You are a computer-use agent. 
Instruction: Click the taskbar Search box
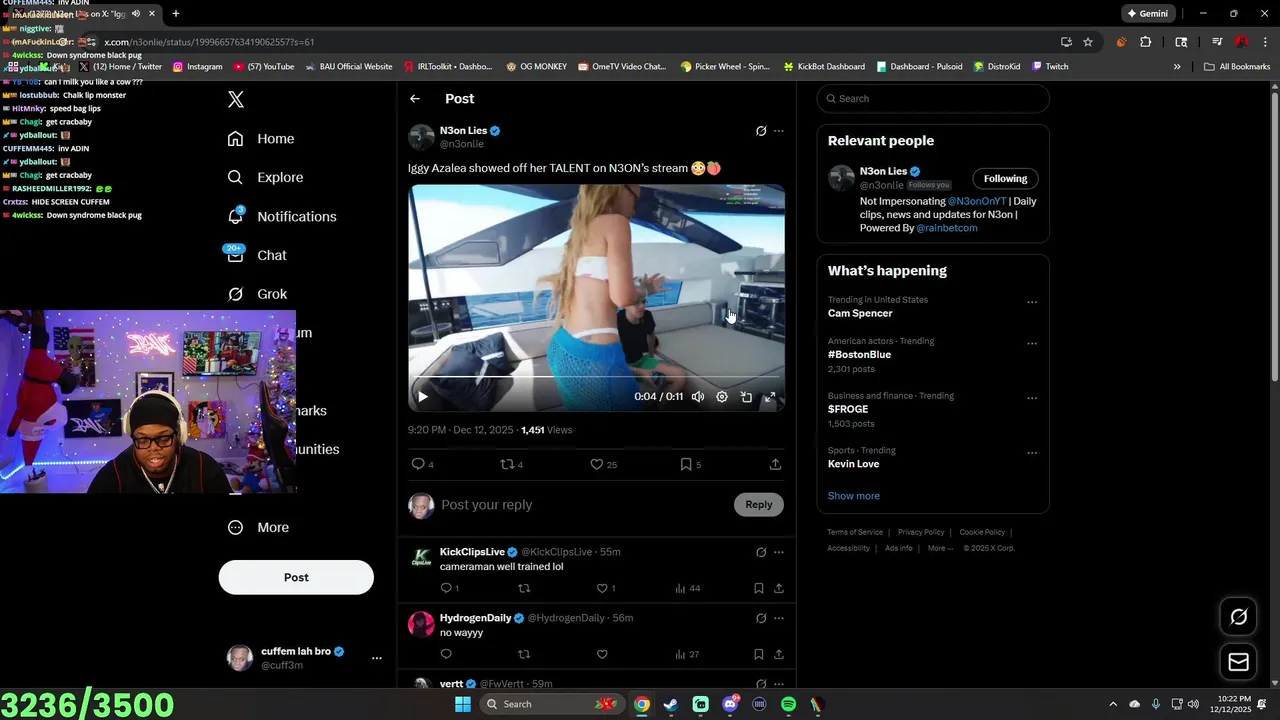551,704
